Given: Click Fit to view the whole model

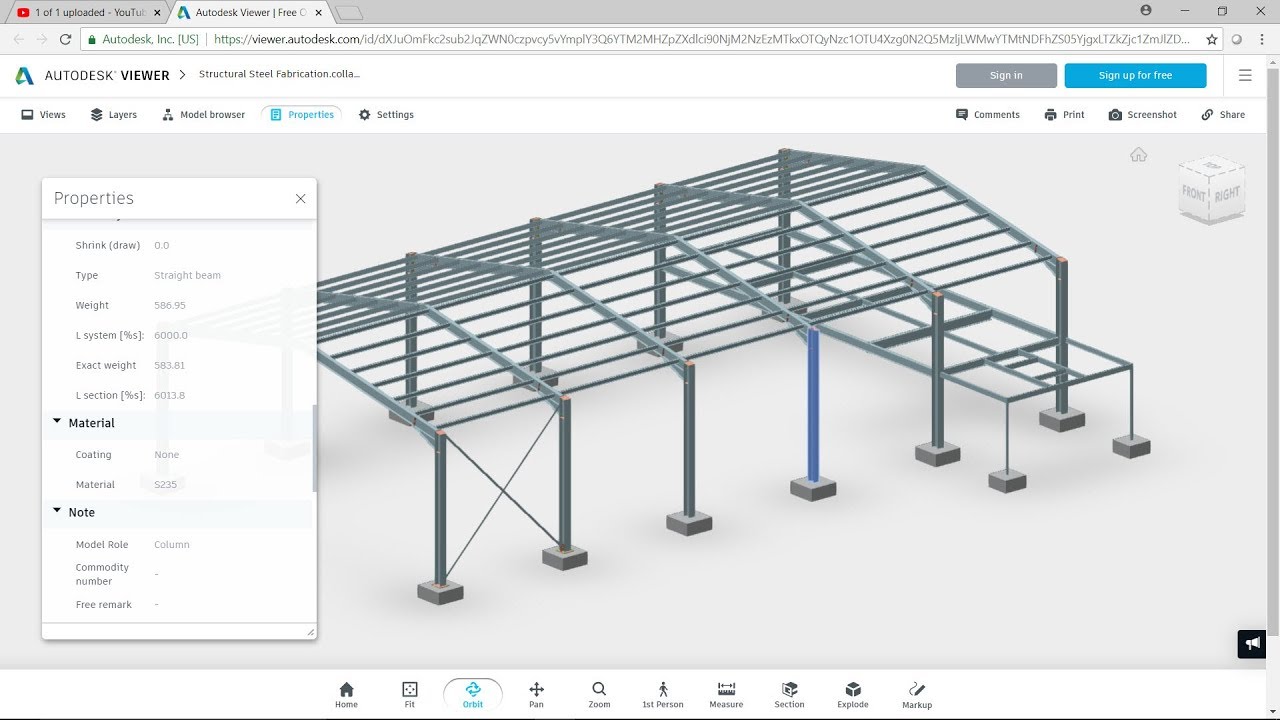Looking at the screenshot, I should (x=409, y=692).
